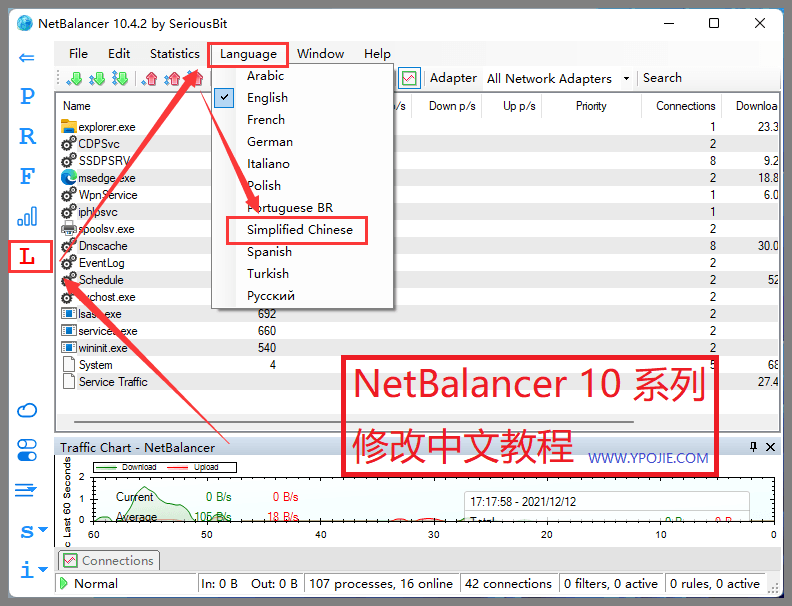The width and height of the screenshot is (792, 606).
Task: Select Русский language
Action: (x=303, y=295)
